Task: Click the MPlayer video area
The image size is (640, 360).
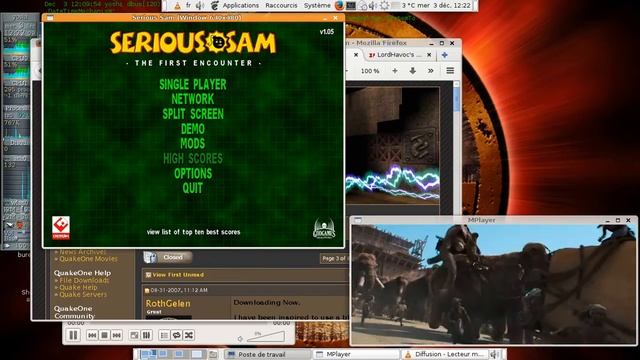Action: [493, 284]
